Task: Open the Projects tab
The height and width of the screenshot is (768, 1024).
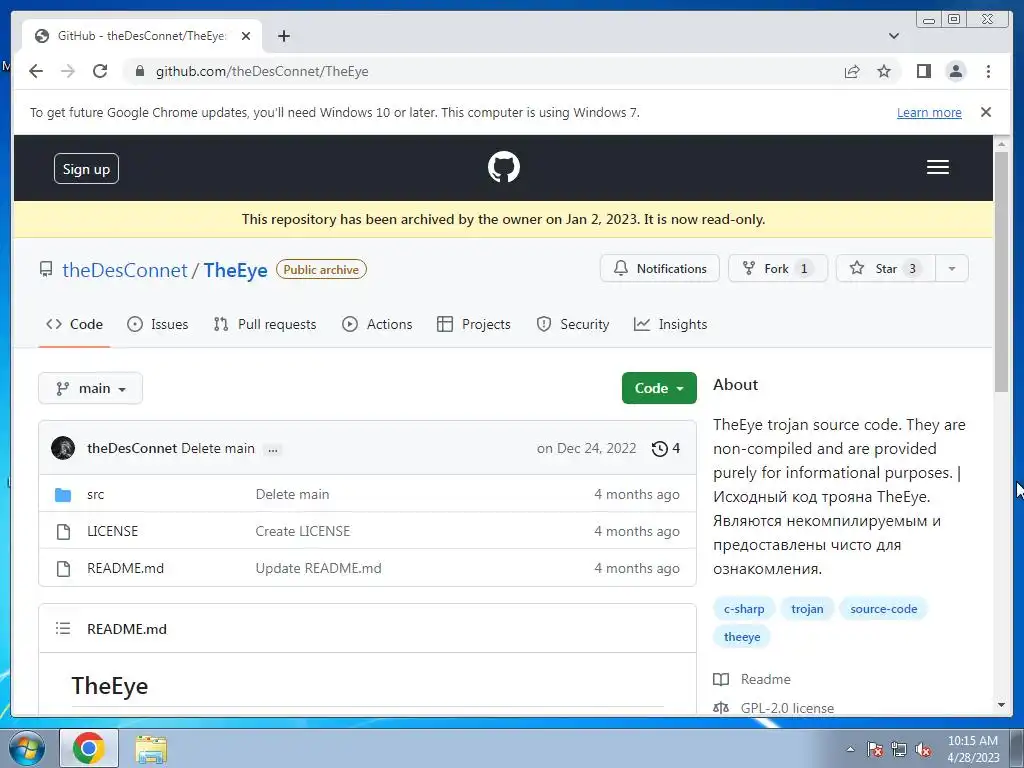Action: tap(473, 324)
